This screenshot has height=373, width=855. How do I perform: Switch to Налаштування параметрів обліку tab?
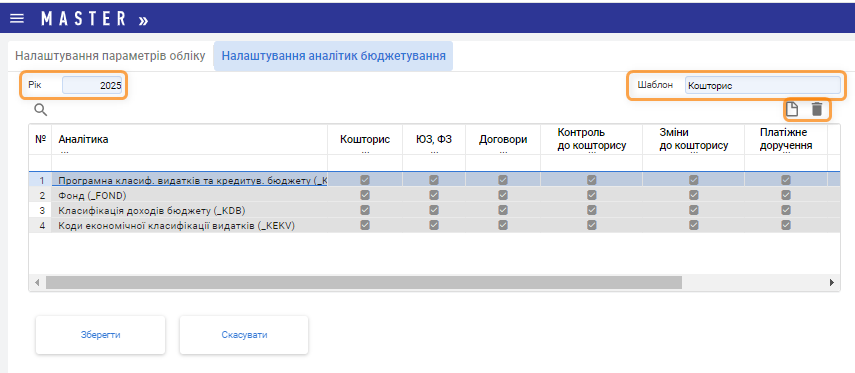(x=110, y=56)
